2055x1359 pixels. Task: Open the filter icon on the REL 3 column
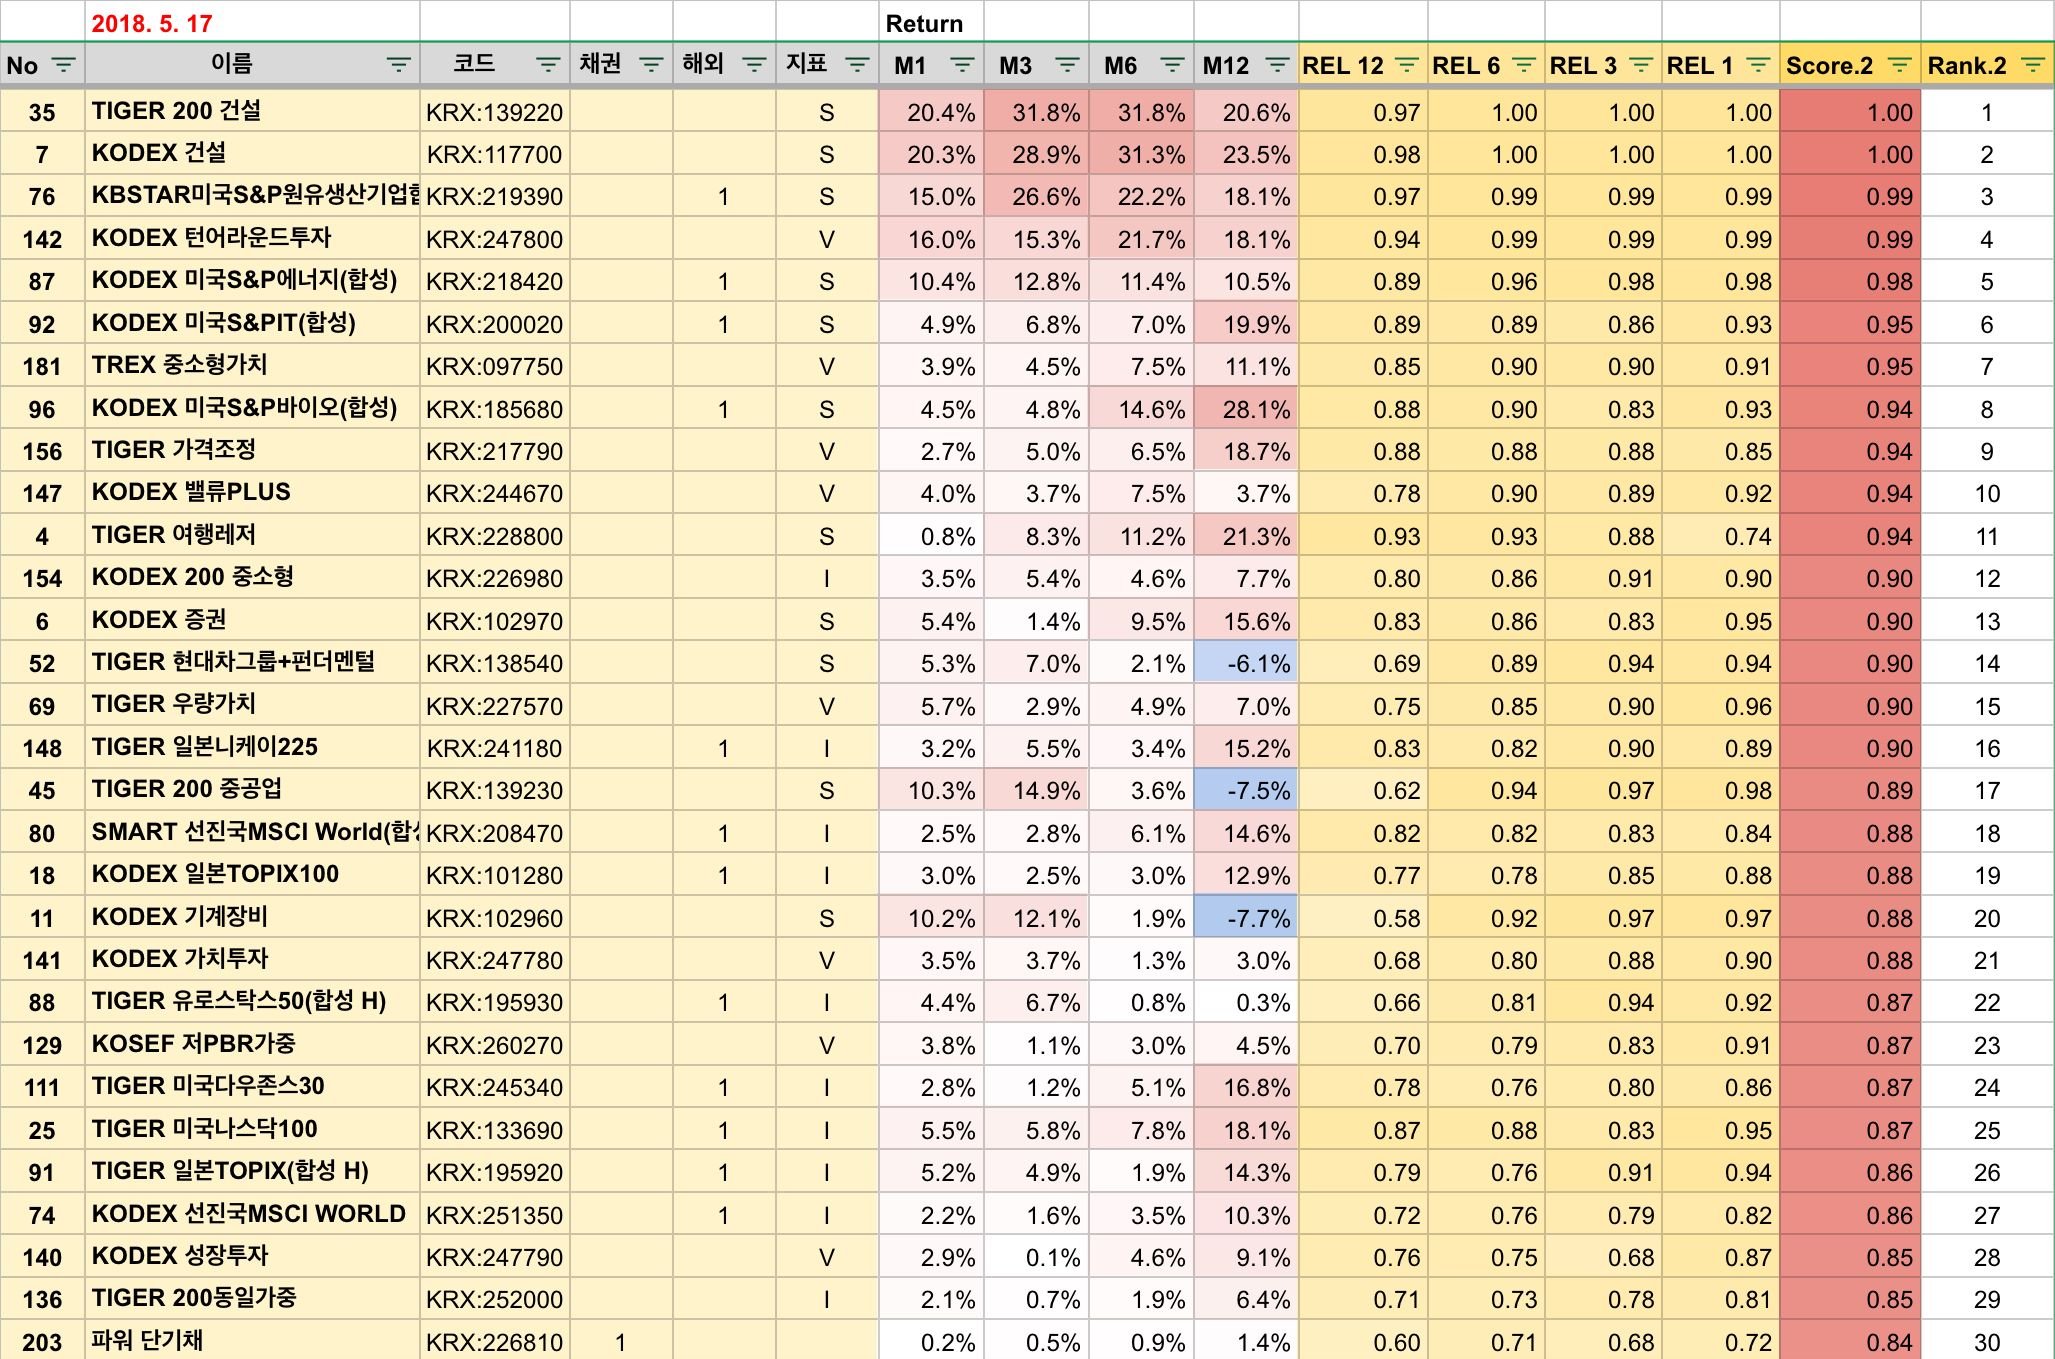pos(1641,66)
